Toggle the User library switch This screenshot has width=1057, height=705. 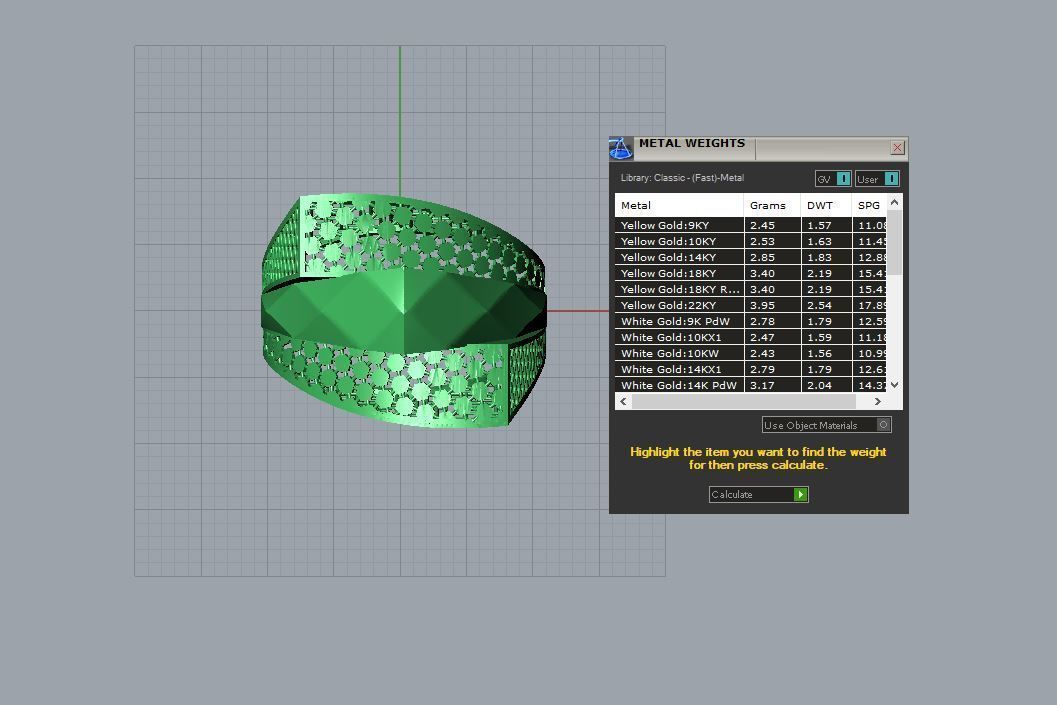(x=877, y=179)
